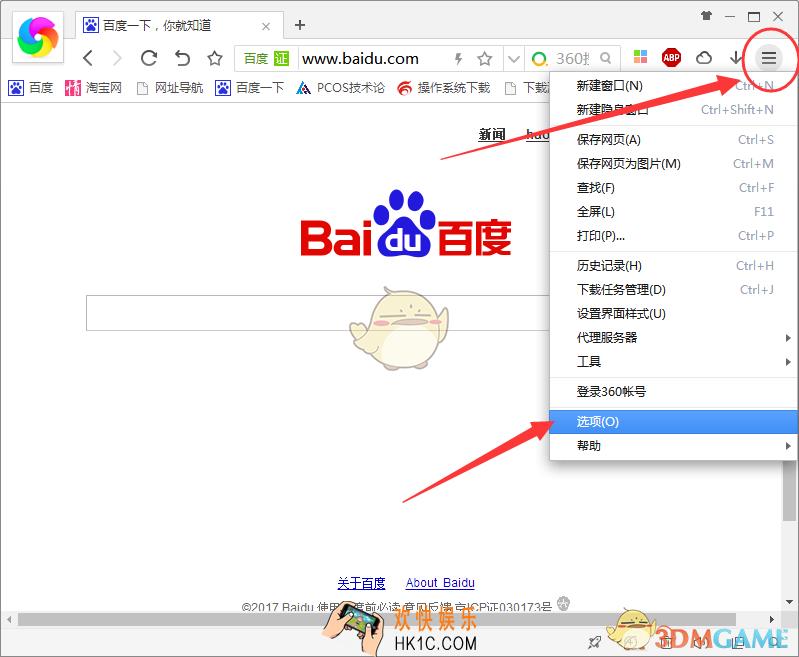Screen dimensions: 799x657
Task: Click 登录360帐号 menu item
Action: (x=674, y=391)
